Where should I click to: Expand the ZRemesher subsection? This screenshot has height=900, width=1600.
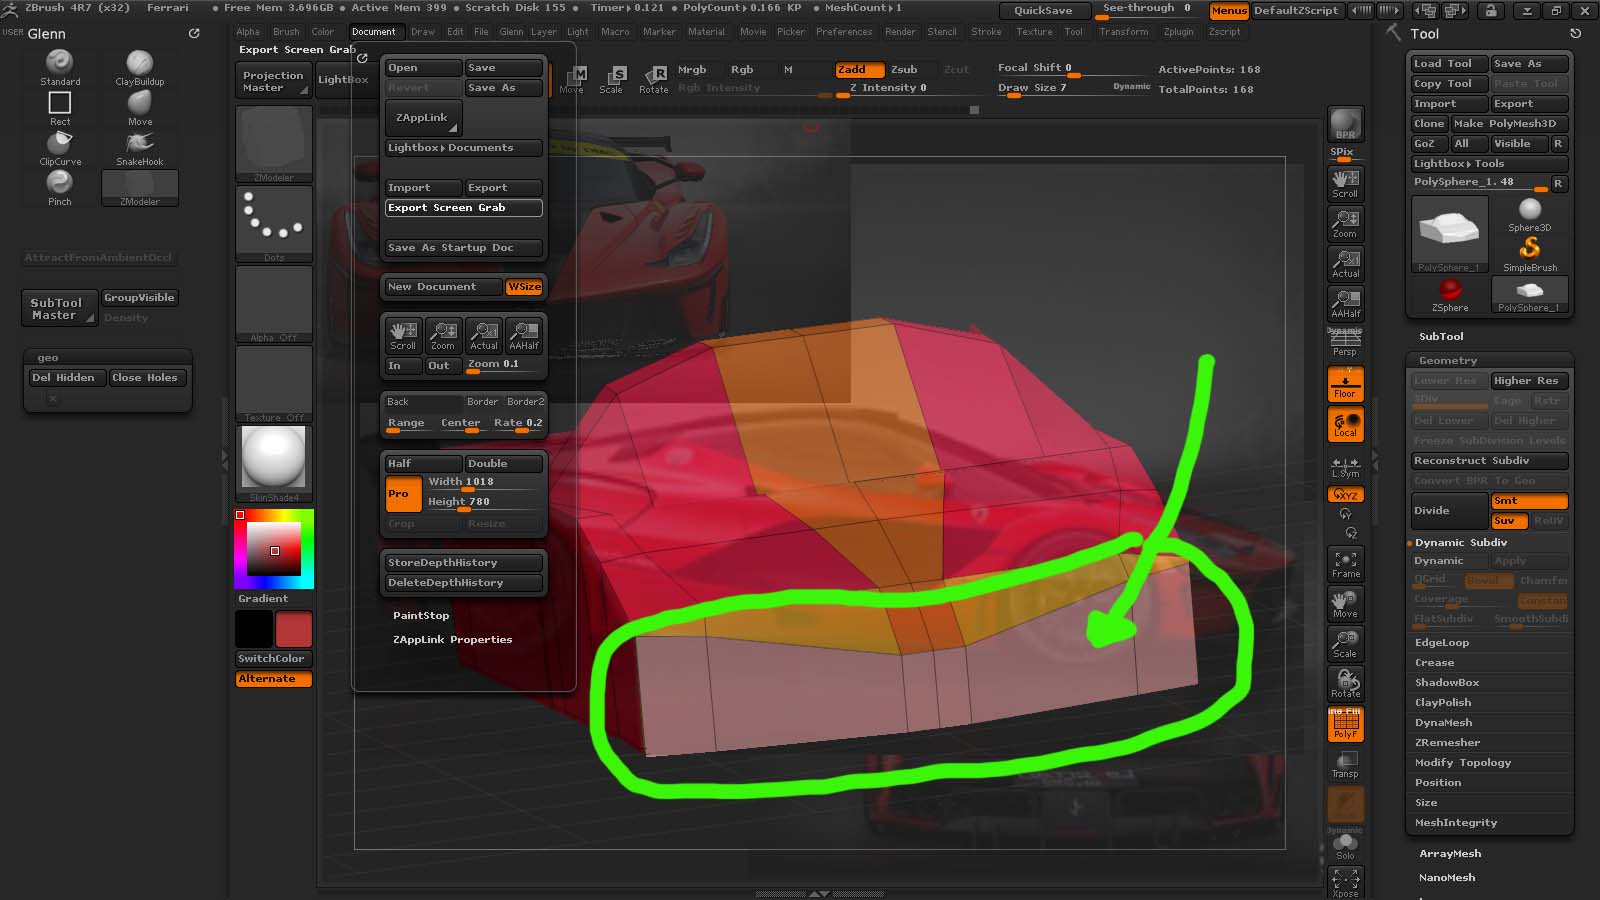click(1447, 743)
